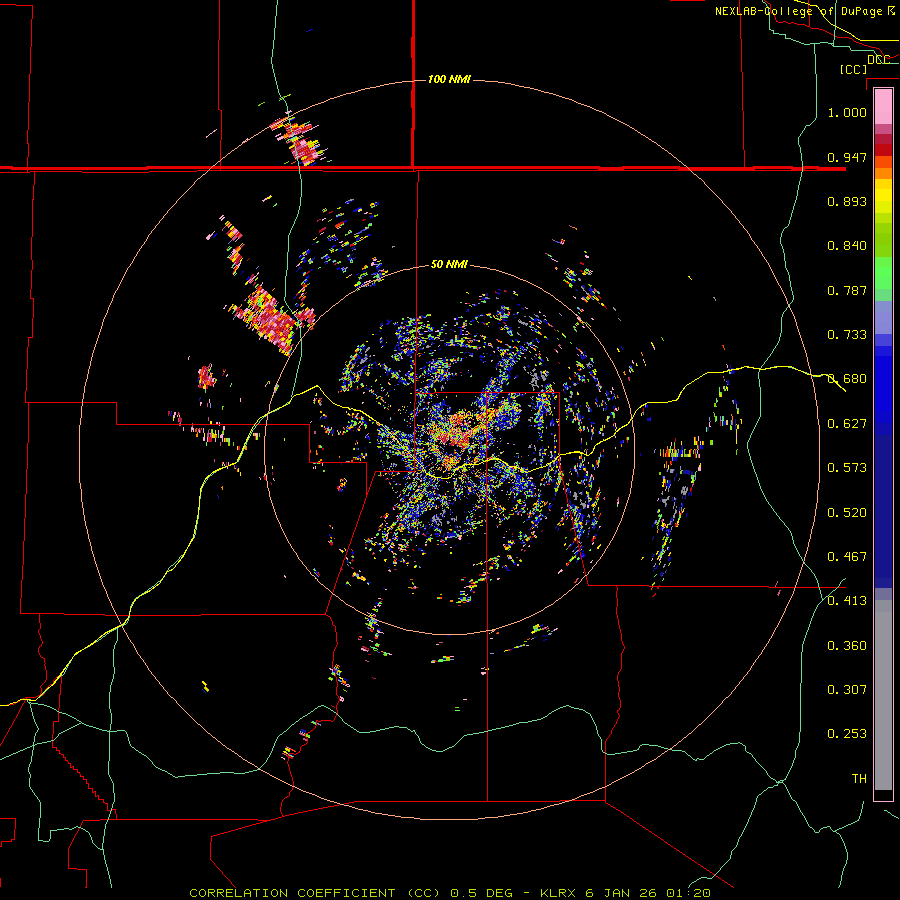Click the 0.840 legend value

847,246
